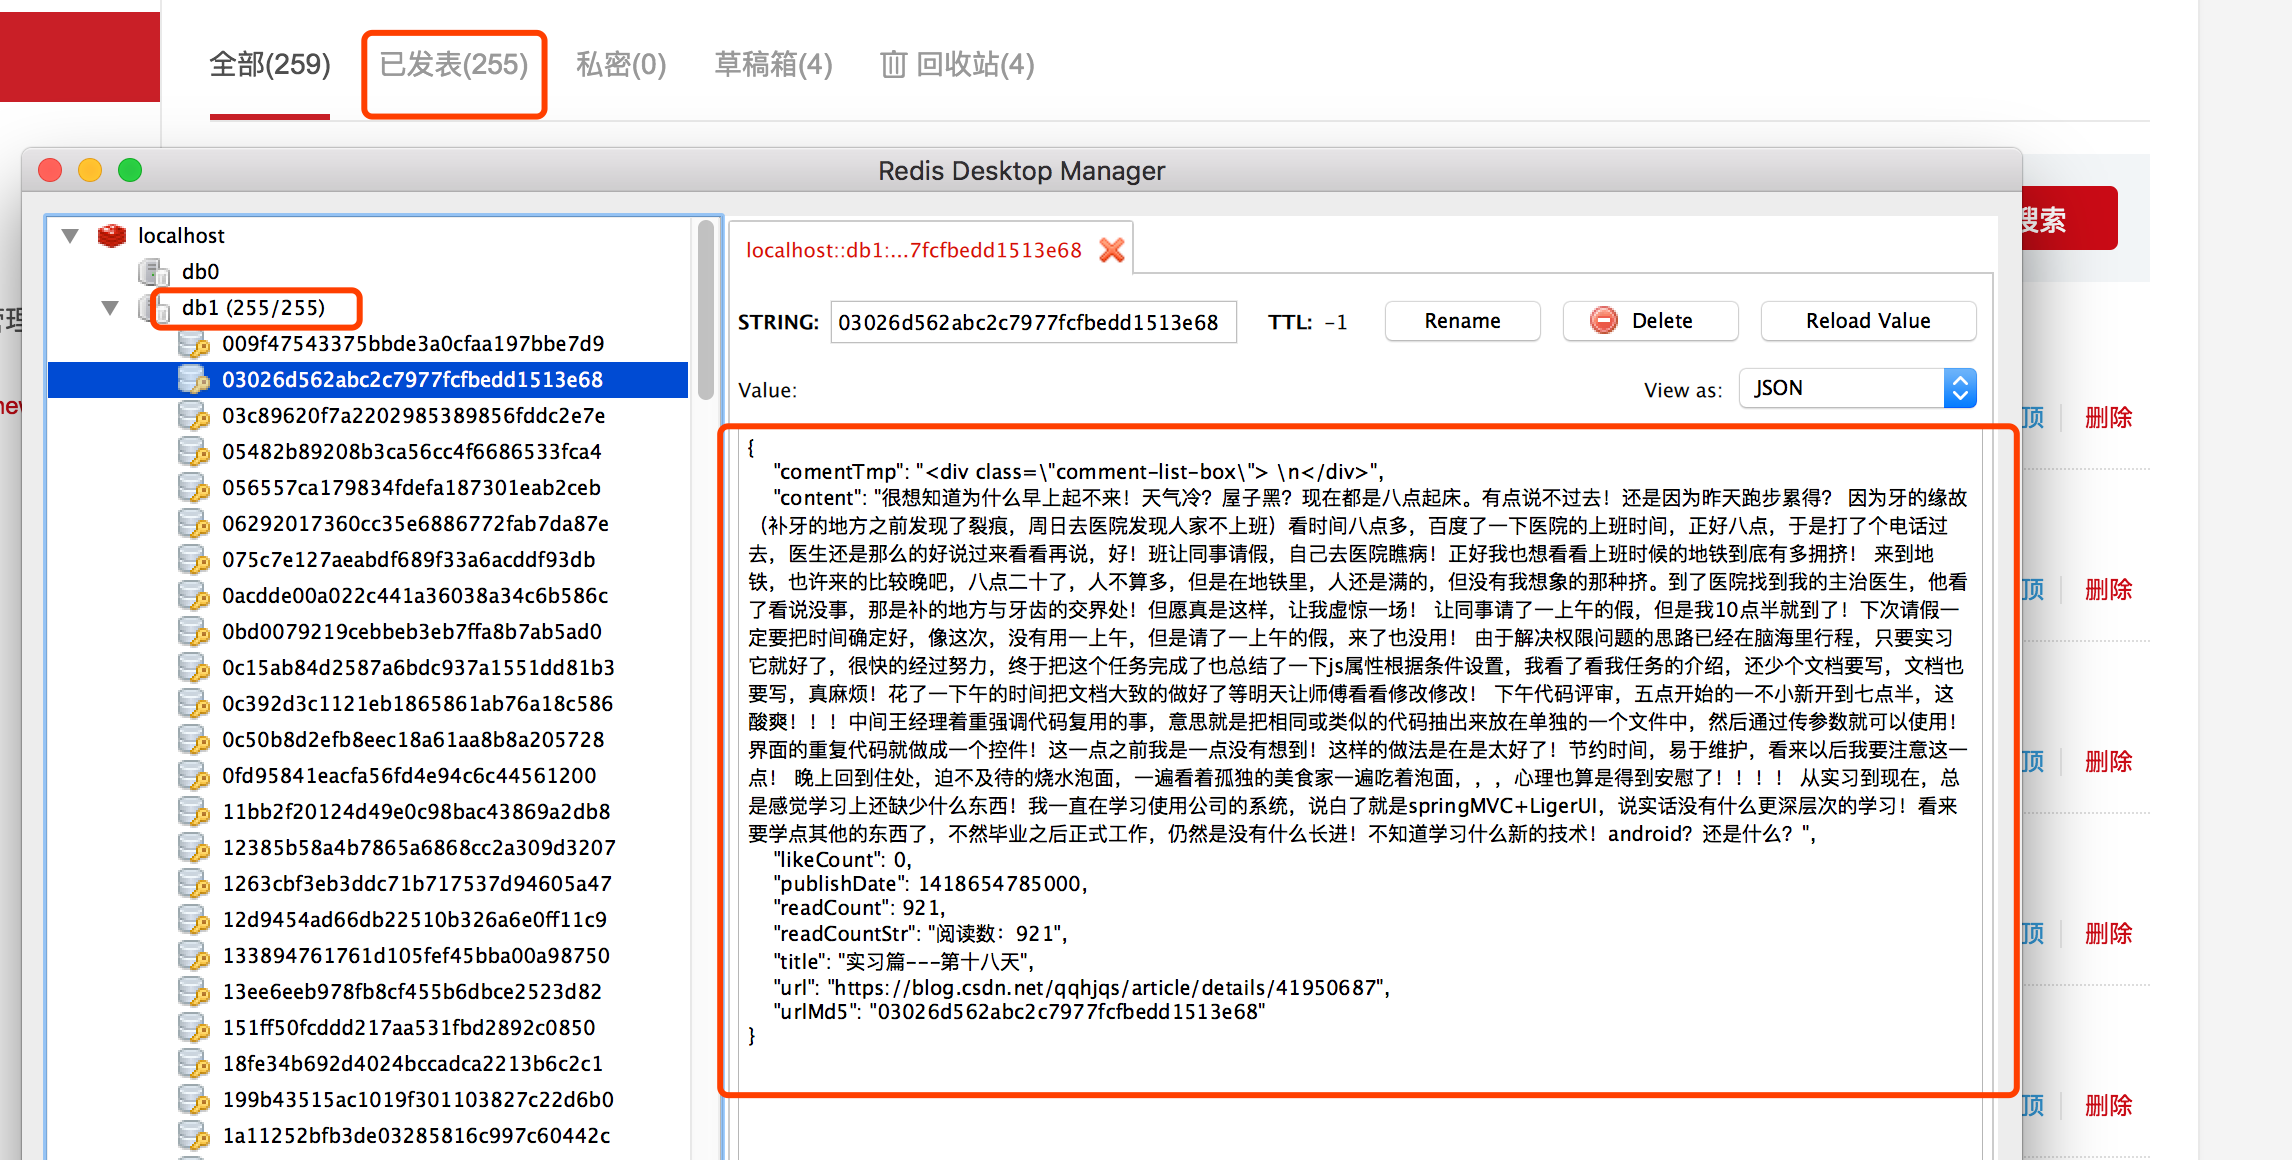This screenshot has width=2292, height=1160.
Task: Click key icon of 0fd95841eacfa56fd4e94c6c44561200
Action: [193, 776]
